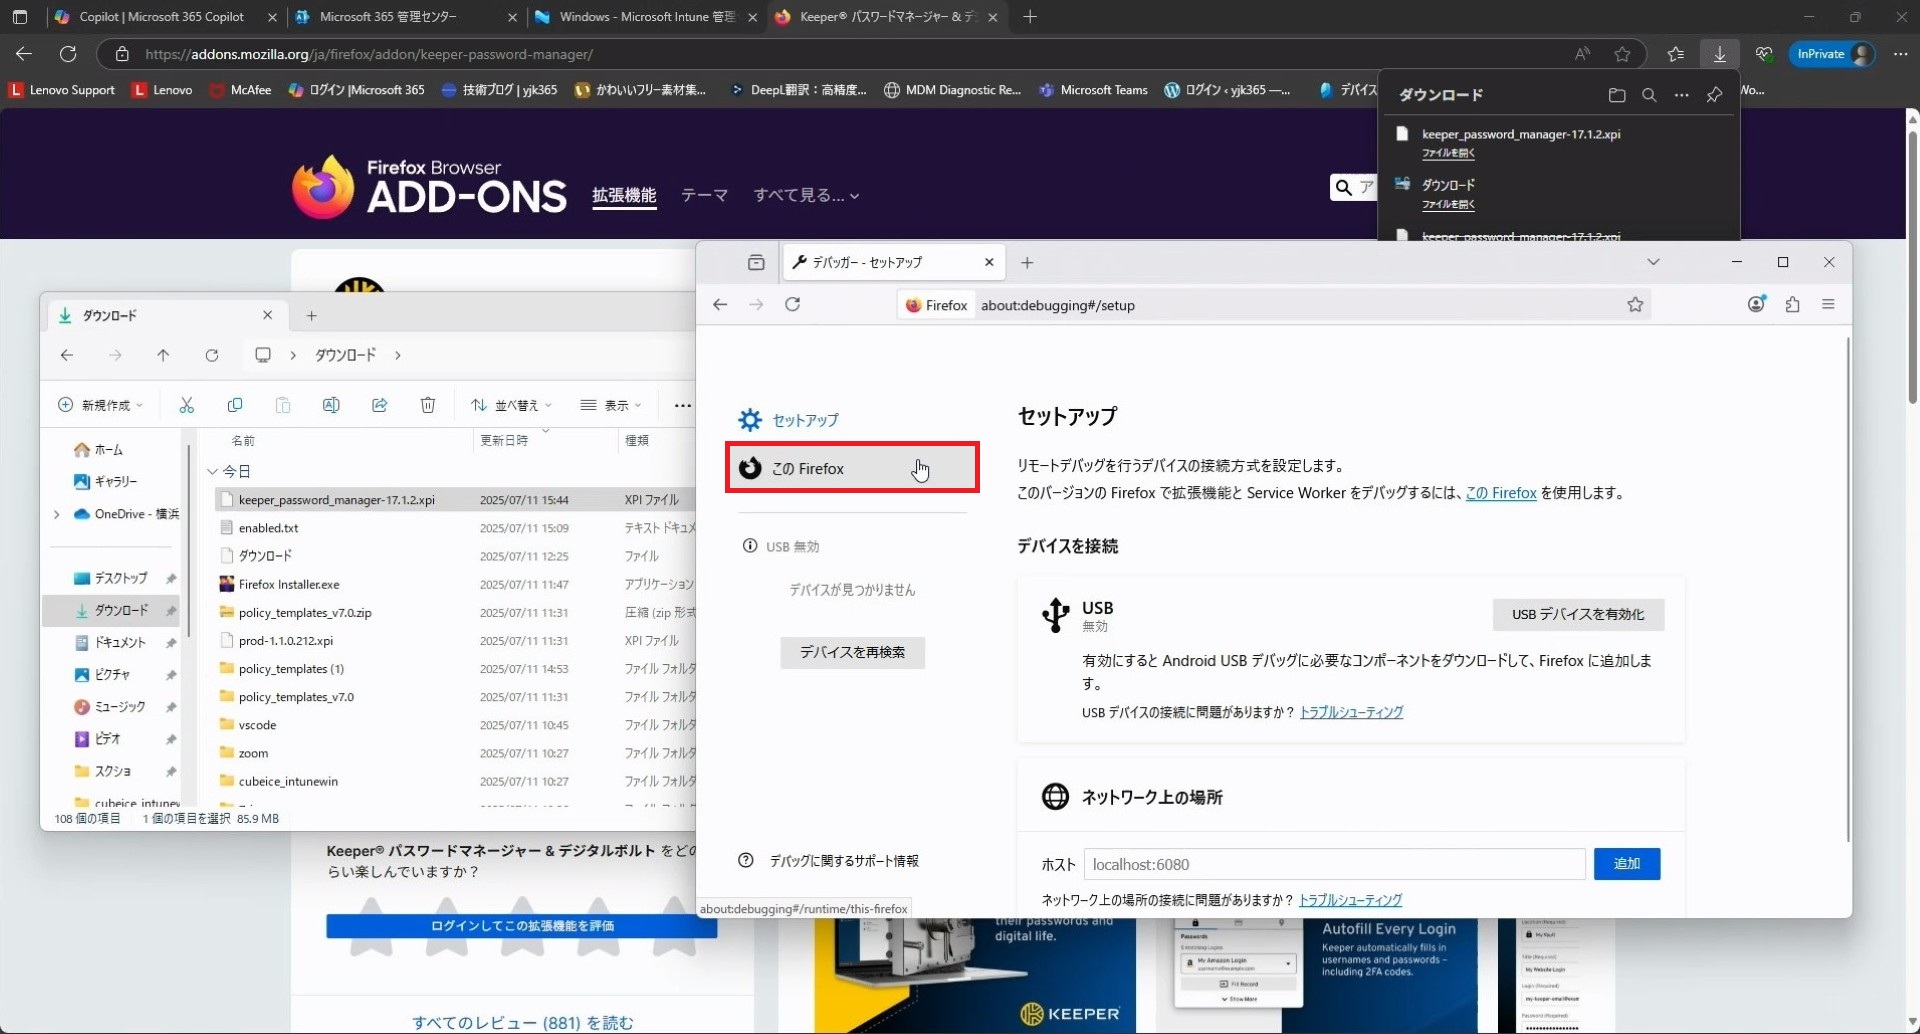The width and height of the screenshot is (1920, 1034).
Task: Reload the about:debugging page in Firefox
Action: pyautogui.click(x=792, y=305)
